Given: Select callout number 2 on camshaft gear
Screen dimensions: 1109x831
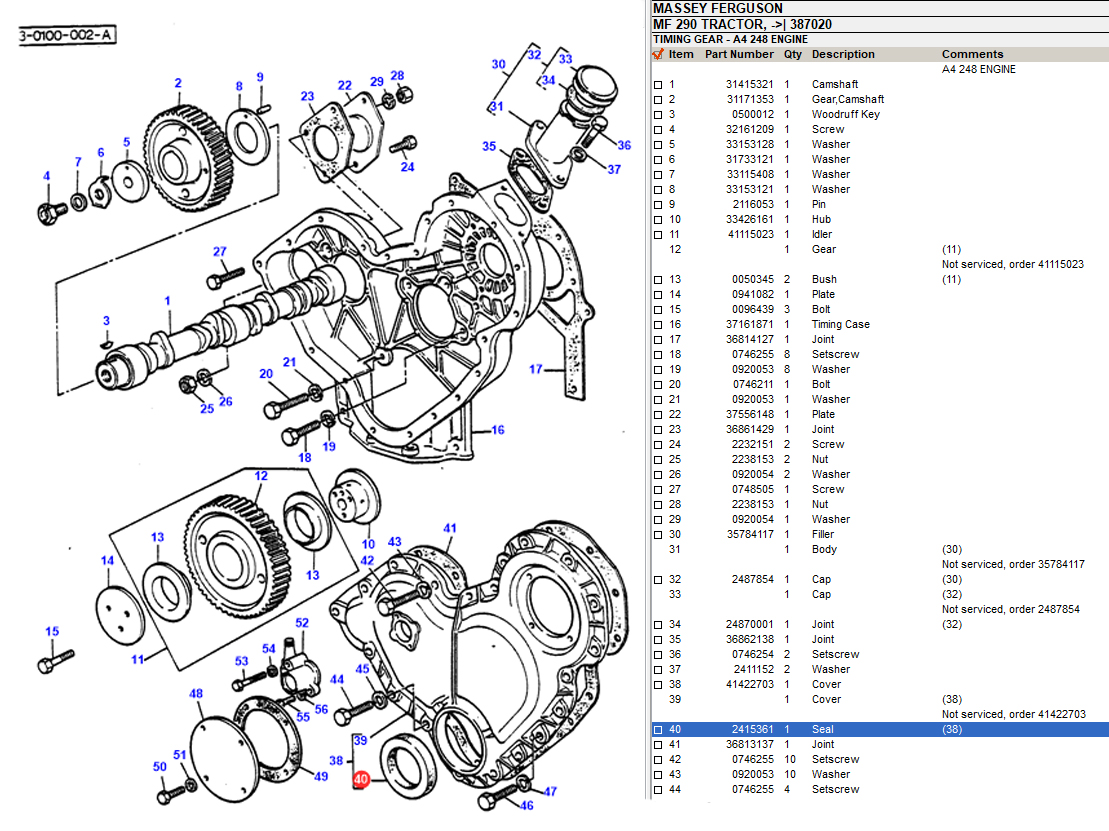Looking at the screenshot, I should click(x=178, y=84).
